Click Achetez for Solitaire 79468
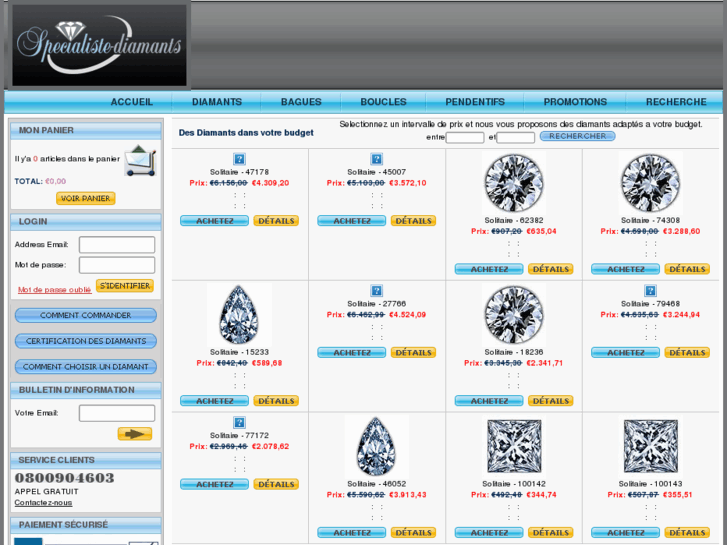This screenshot has width=727, height=545. [x=625, y=353]
